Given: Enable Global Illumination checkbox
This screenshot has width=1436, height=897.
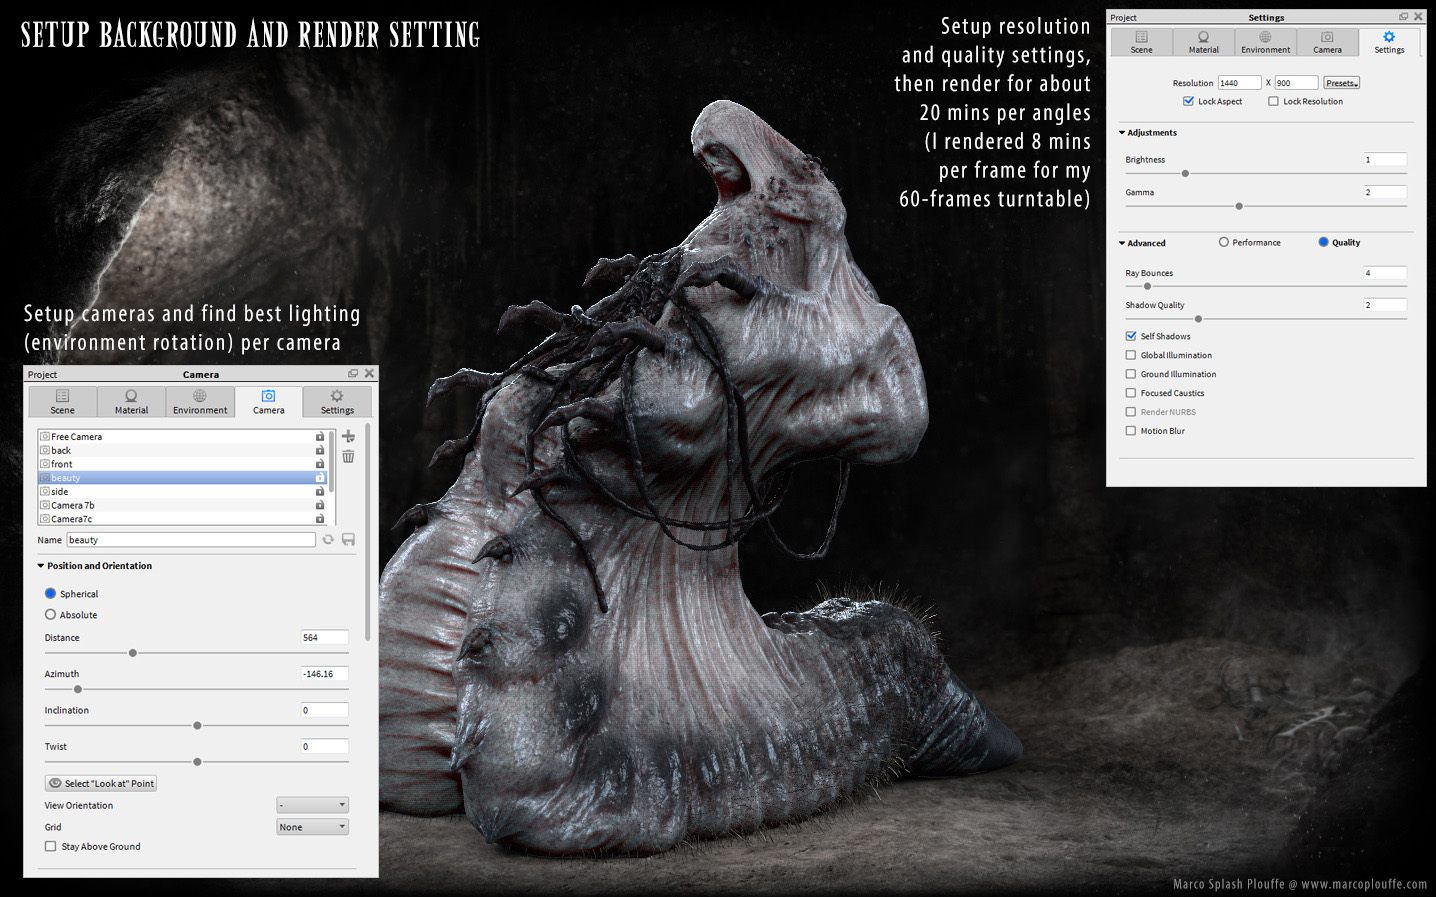Looking at the screenshot, I should tap(1131, 355).
